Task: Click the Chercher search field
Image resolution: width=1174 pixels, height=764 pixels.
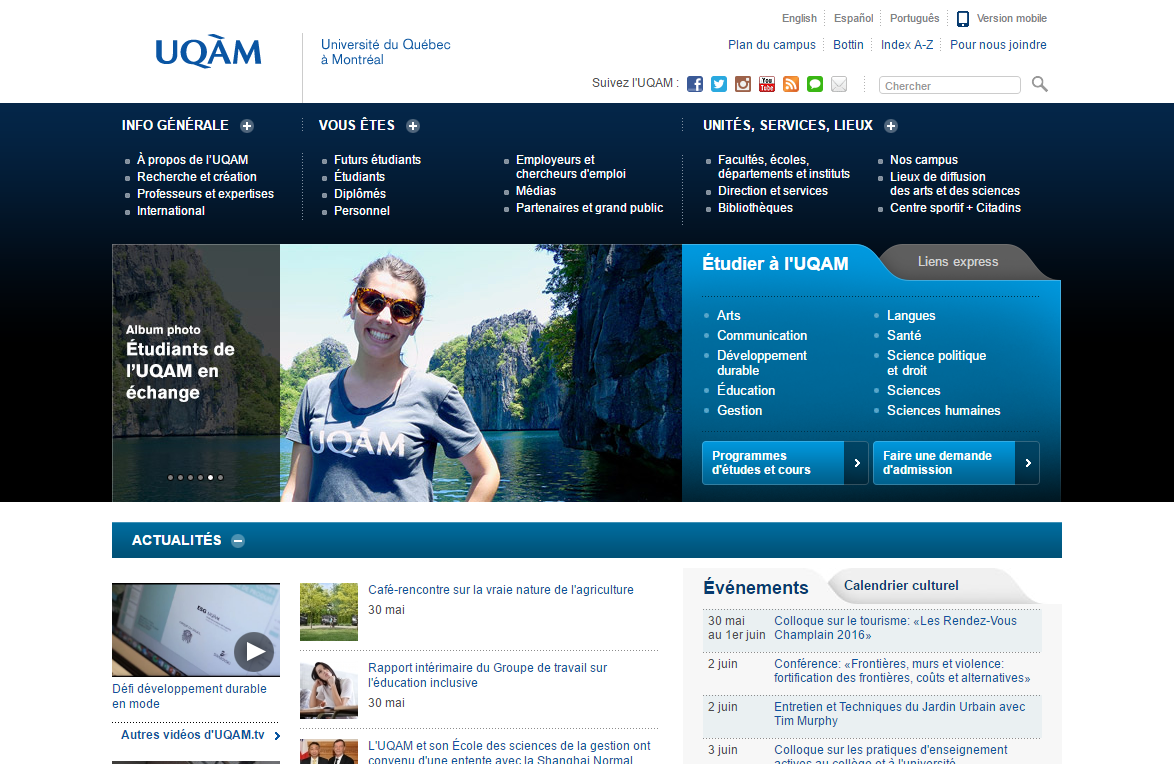Action: tap(949, 85)
